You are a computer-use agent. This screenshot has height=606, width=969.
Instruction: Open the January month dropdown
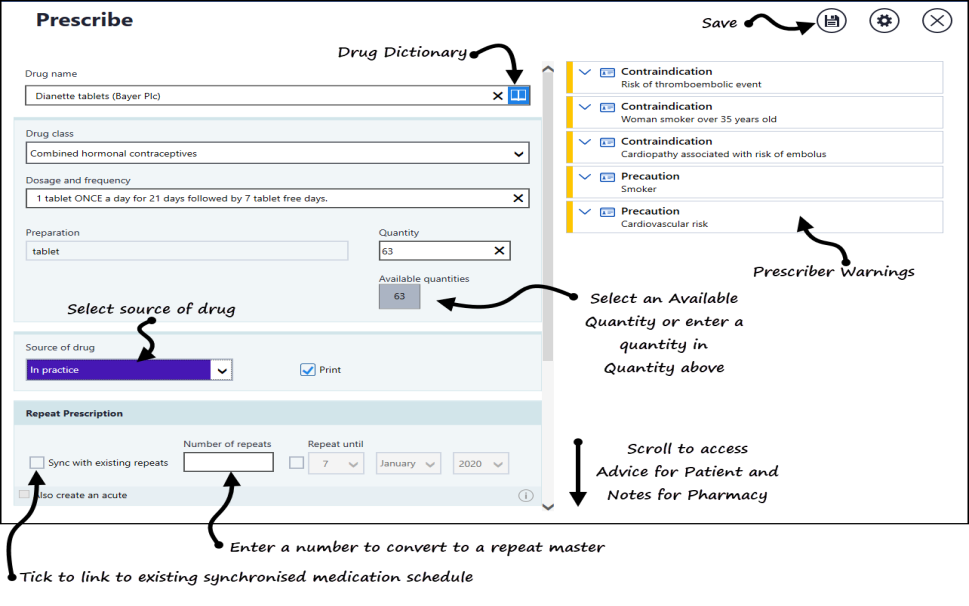pos(408,464)
